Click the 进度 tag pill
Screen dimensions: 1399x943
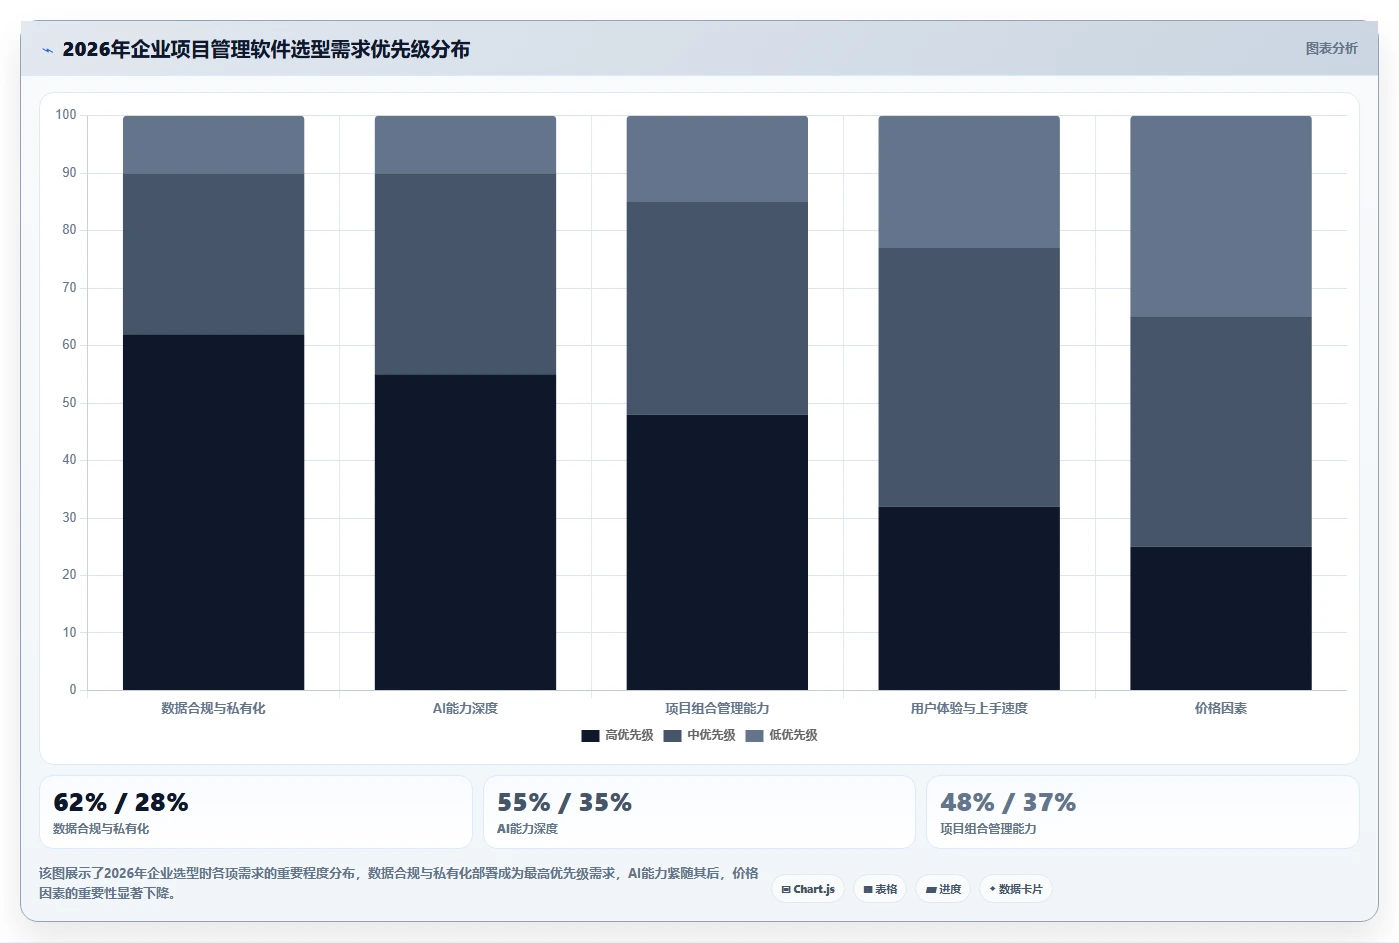(x=943, y=889)
